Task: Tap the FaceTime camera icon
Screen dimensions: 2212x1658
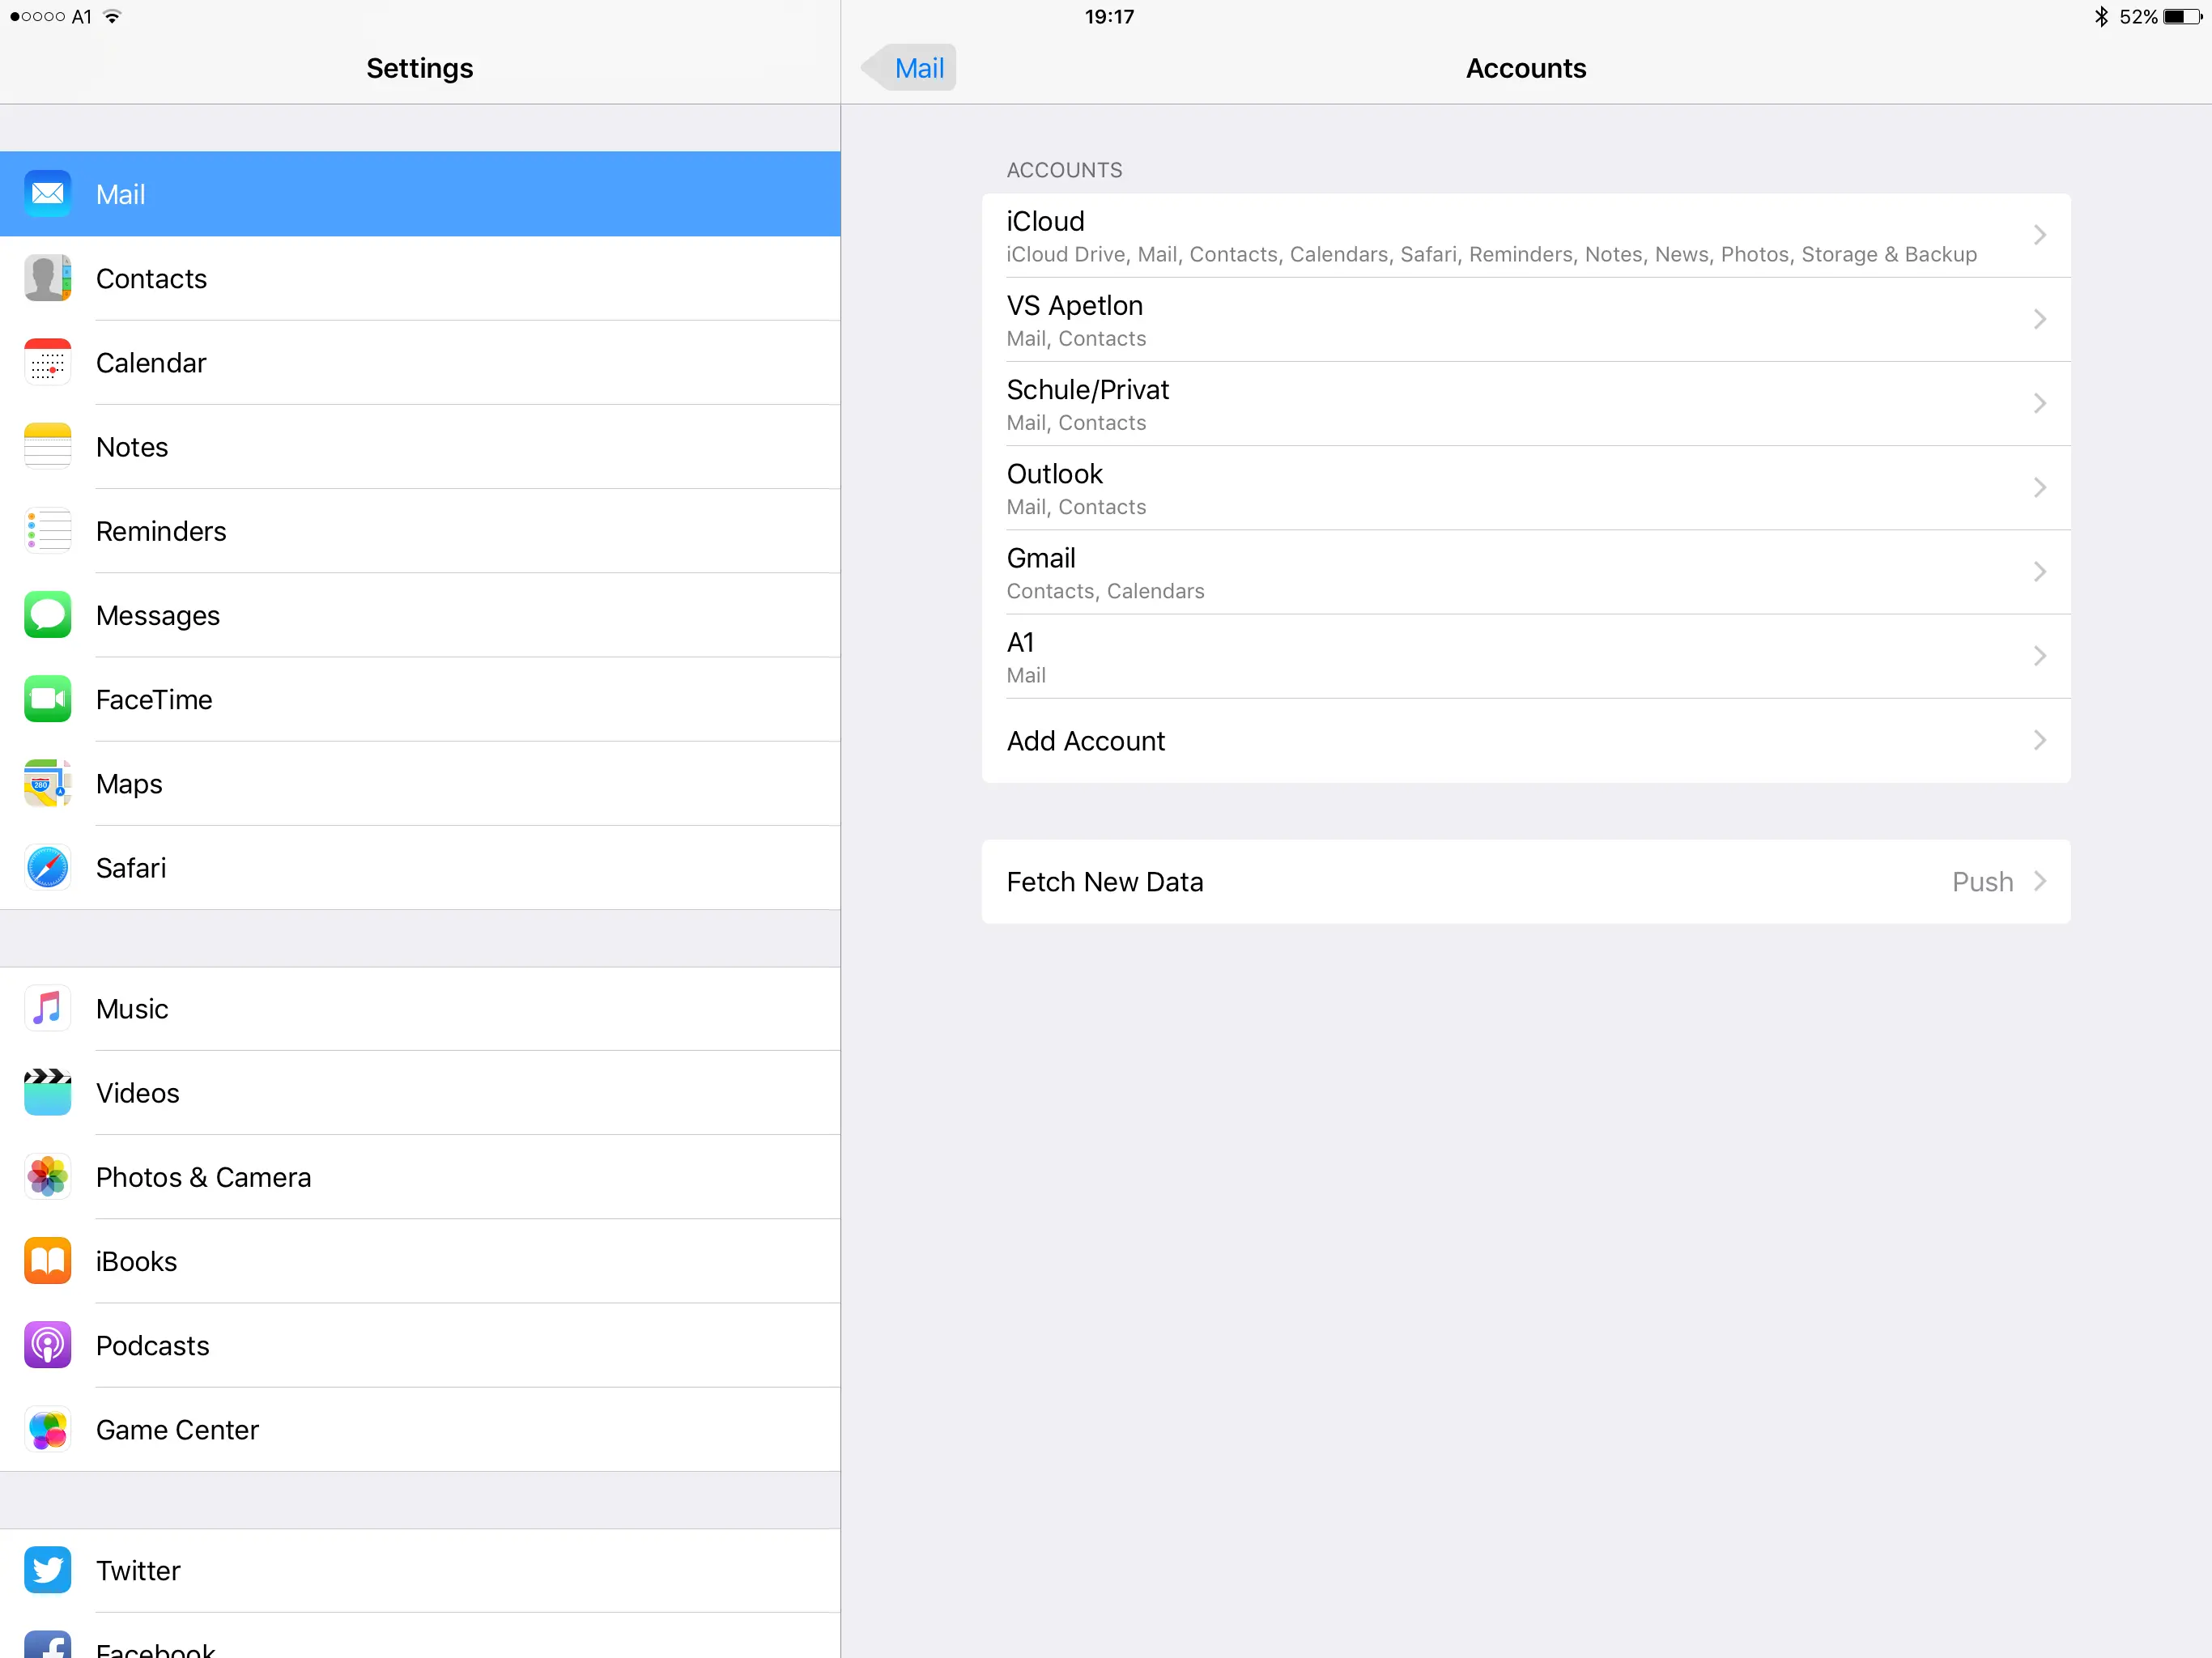Action: 47,699
